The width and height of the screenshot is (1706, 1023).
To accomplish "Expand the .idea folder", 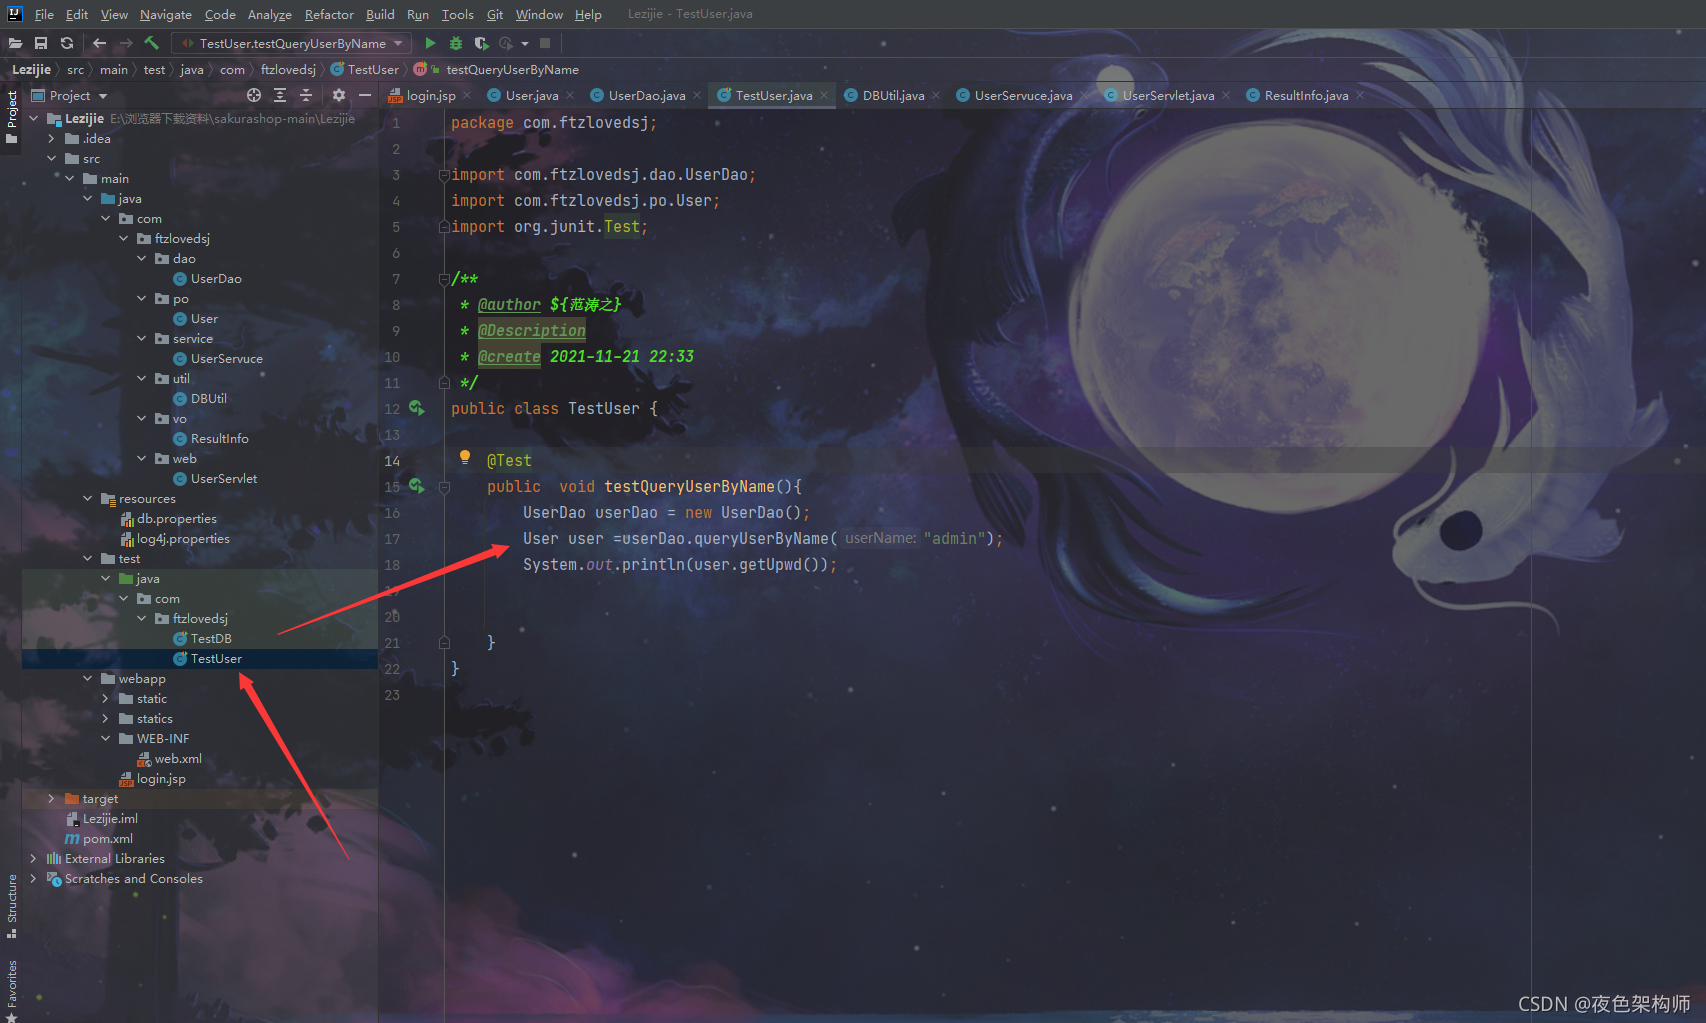I will 52,138.
